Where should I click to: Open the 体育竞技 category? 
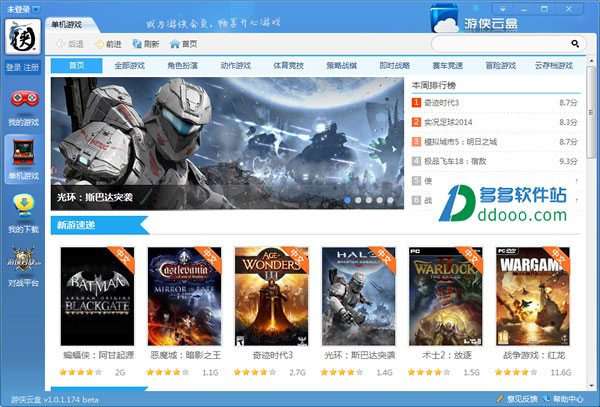[x=289, y=65]
